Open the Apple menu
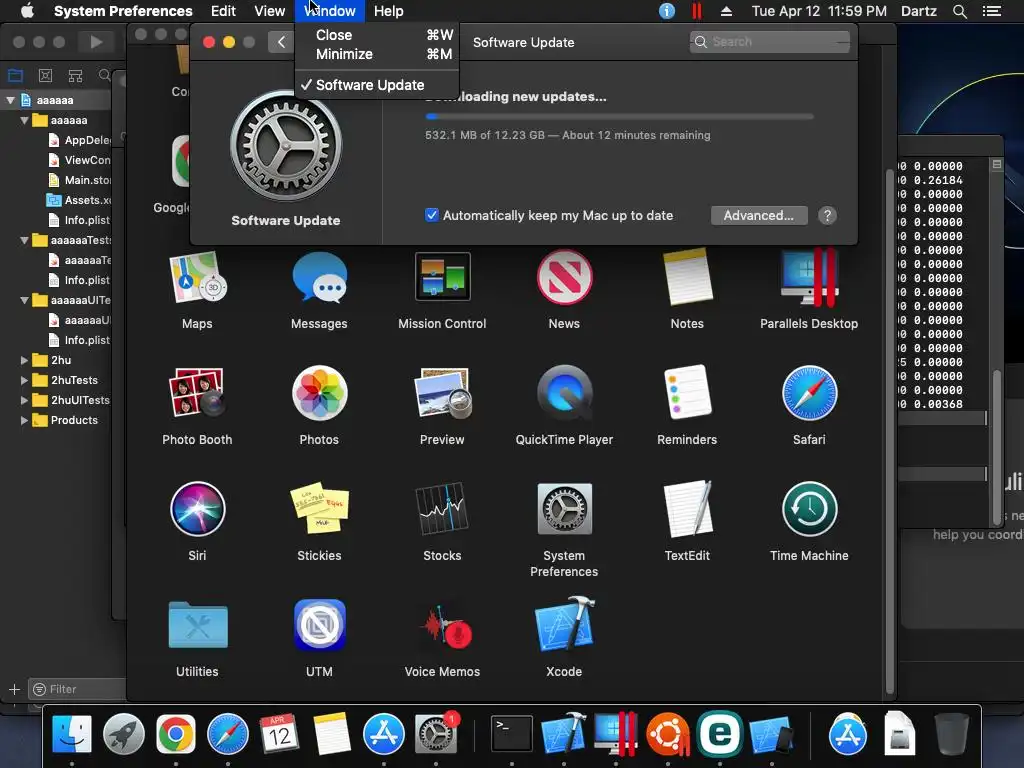Viewport: 1024px width, 768px height. coord(27,11)
